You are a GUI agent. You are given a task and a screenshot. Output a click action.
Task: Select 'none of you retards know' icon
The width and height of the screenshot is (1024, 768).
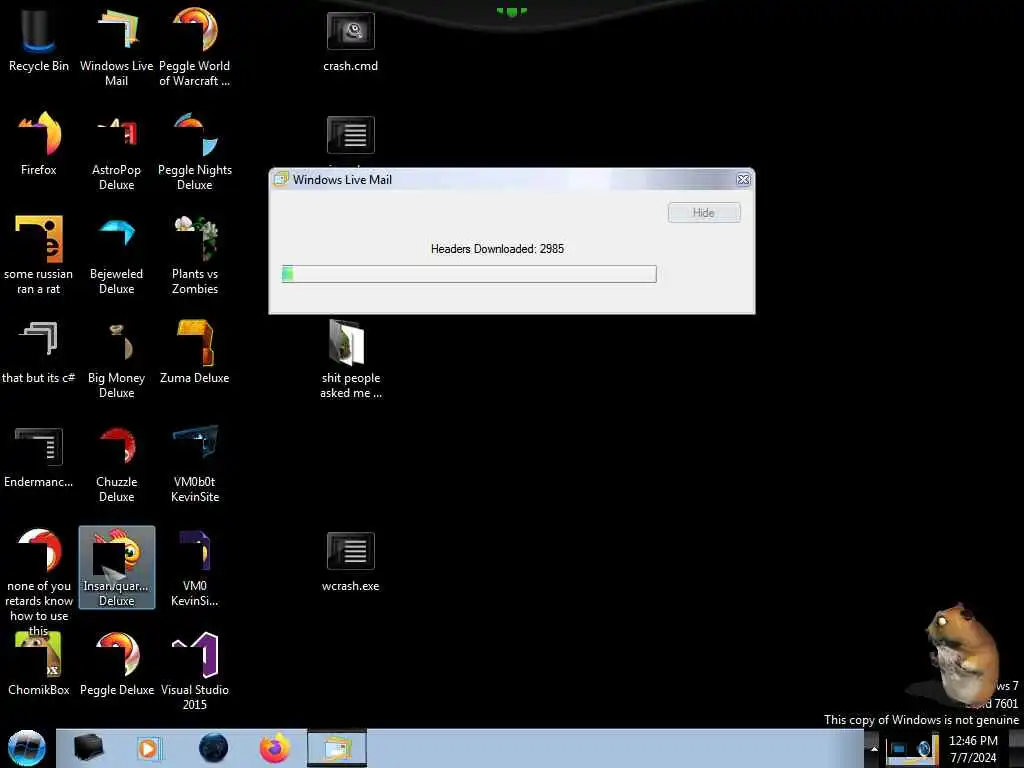[39, 581]
